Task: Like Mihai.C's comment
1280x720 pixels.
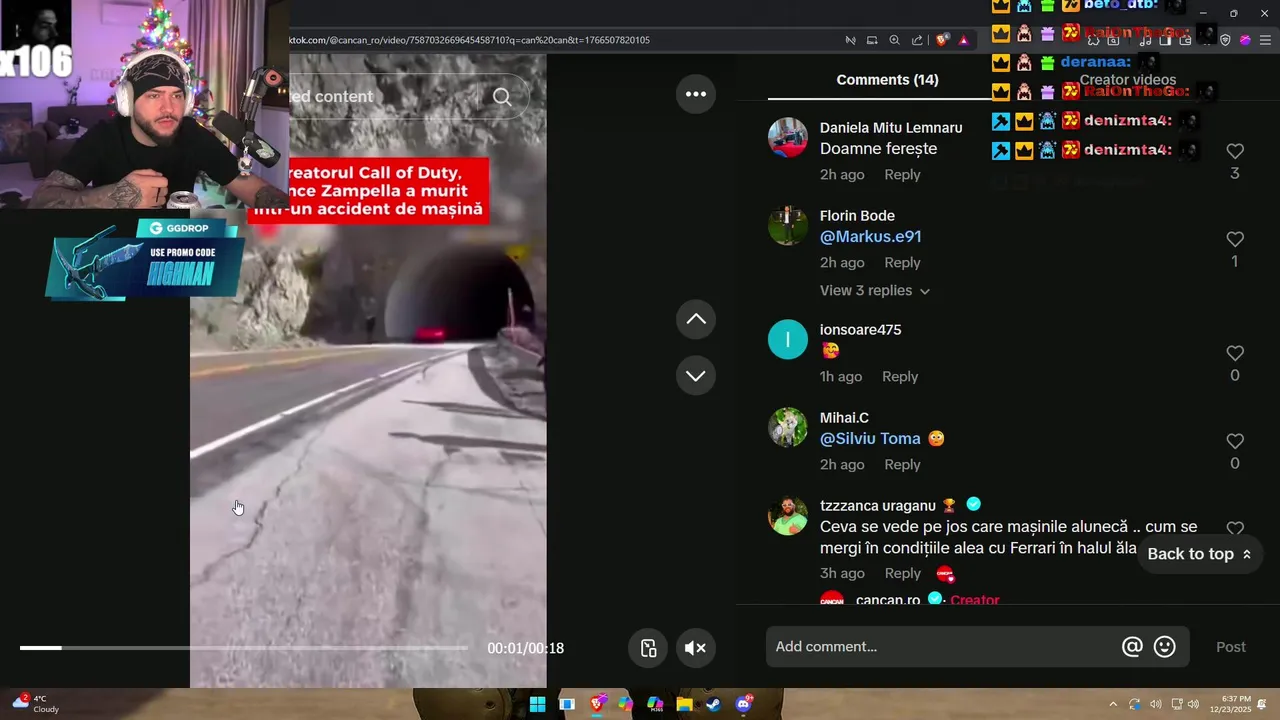Action: (1235, 441)
